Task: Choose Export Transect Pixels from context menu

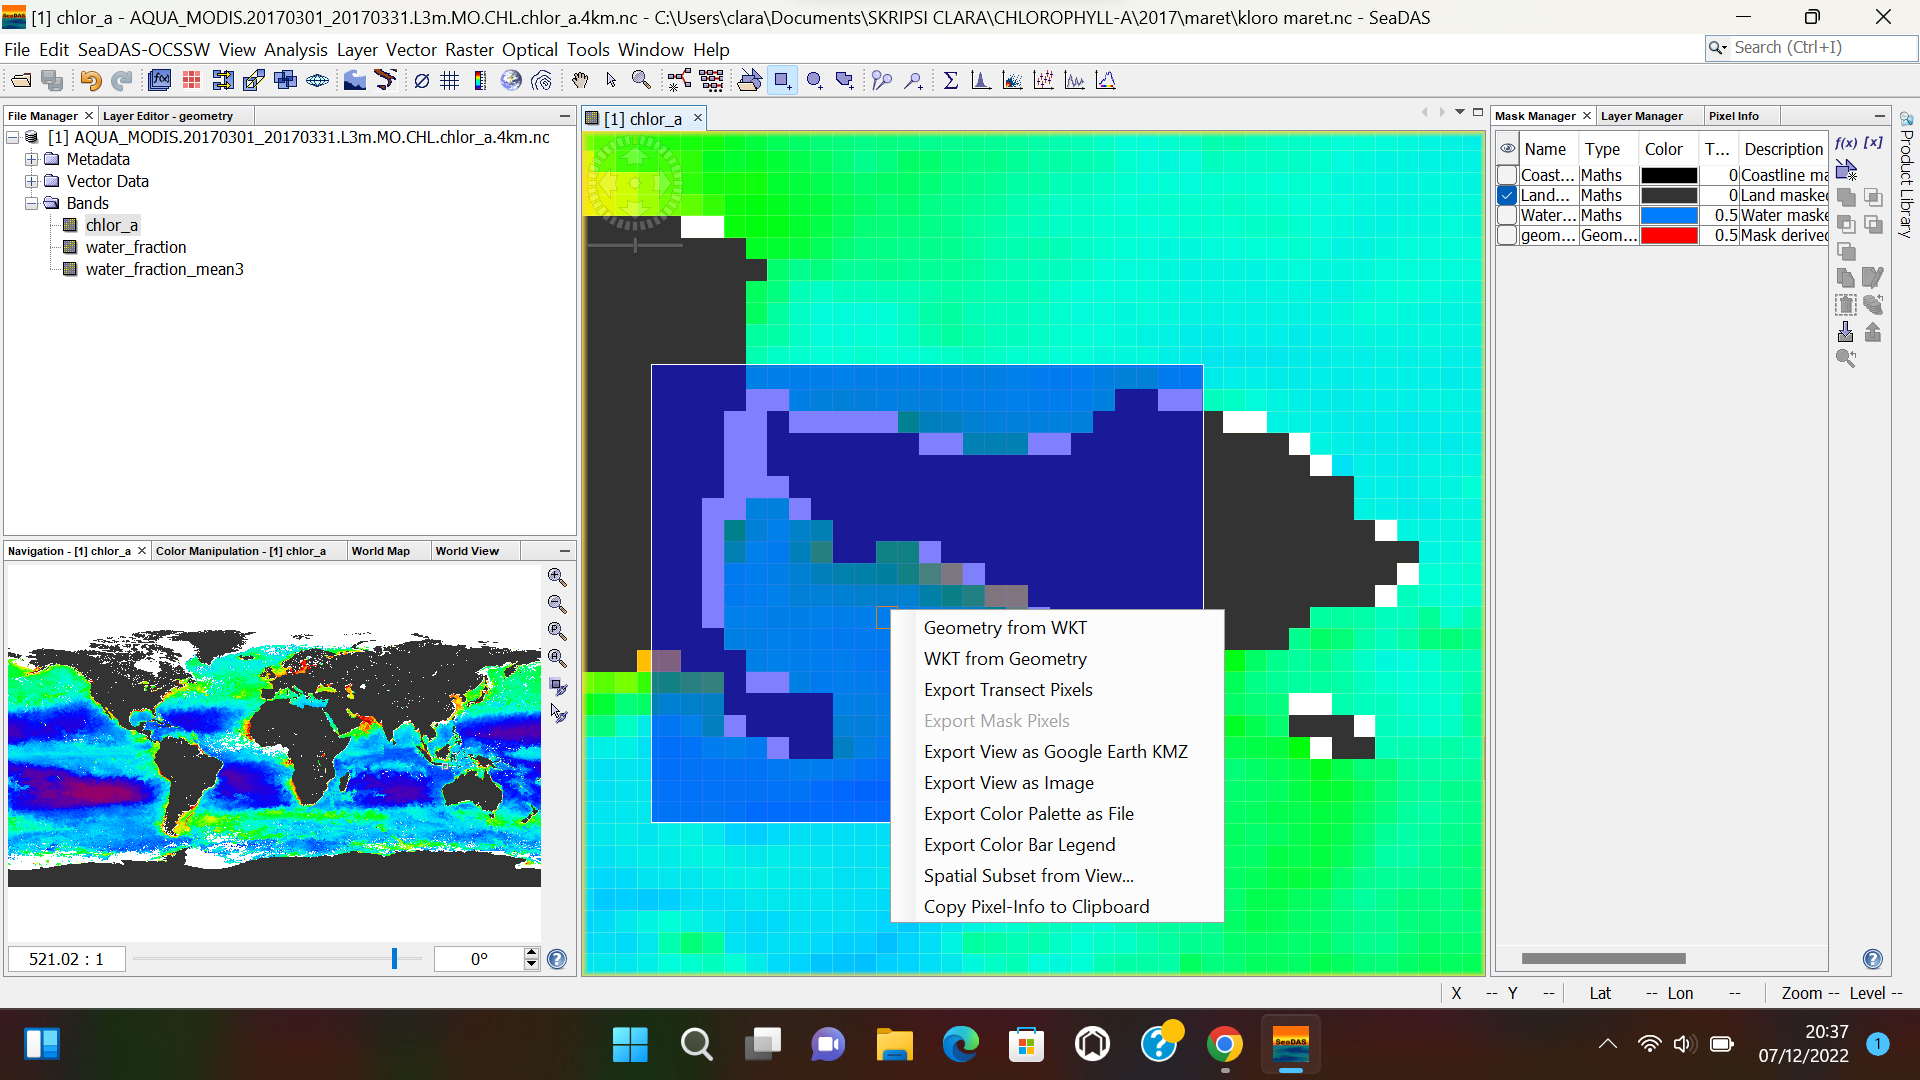Action: coord(1057,690)
